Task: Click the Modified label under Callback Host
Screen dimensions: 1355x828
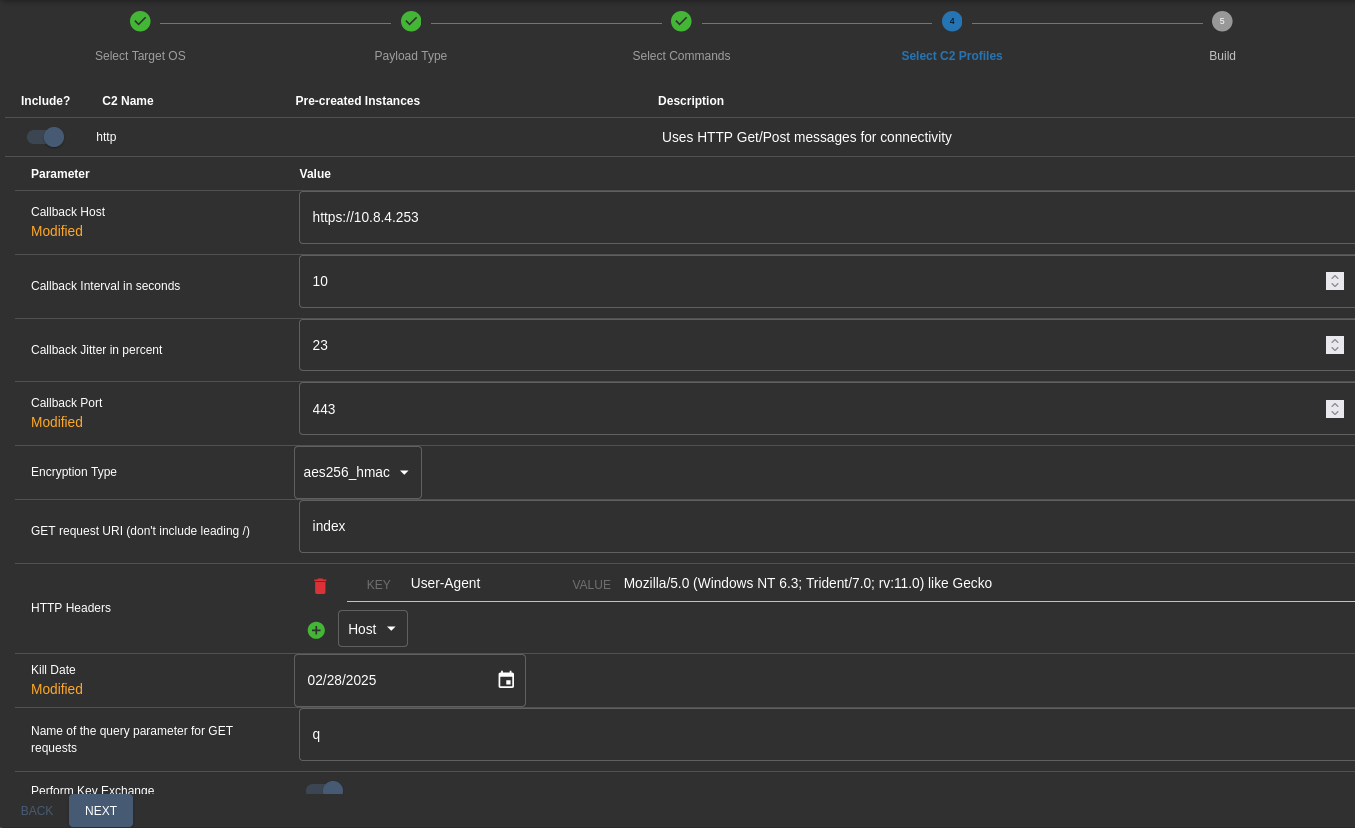Action: click(x=57, y=231)
